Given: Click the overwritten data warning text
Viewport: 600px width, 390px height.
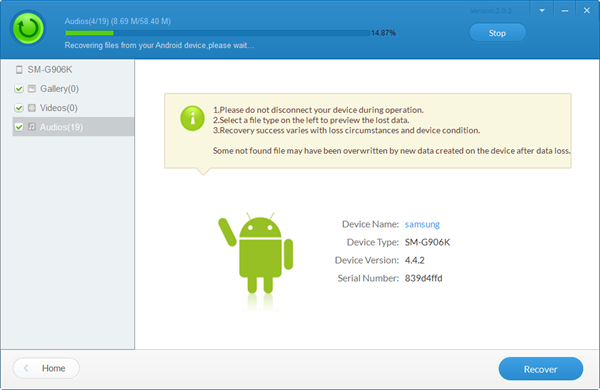Looking at the screenshot, I should pos(391,151).
